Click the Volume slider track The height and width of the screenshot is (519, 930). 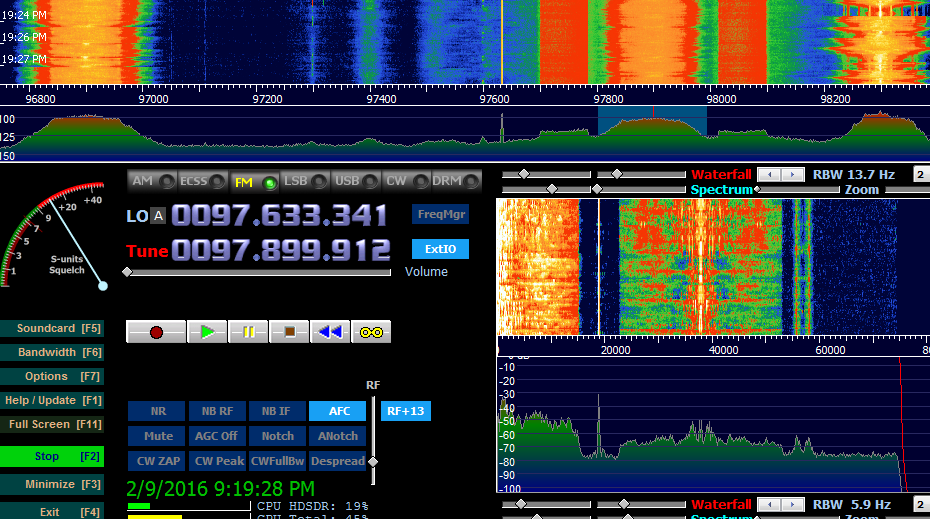260,272
